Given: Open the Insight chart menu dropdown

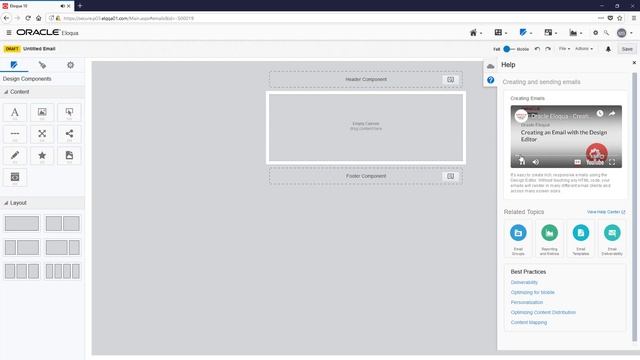Looking at the screenshot, I should coord(576,33).
